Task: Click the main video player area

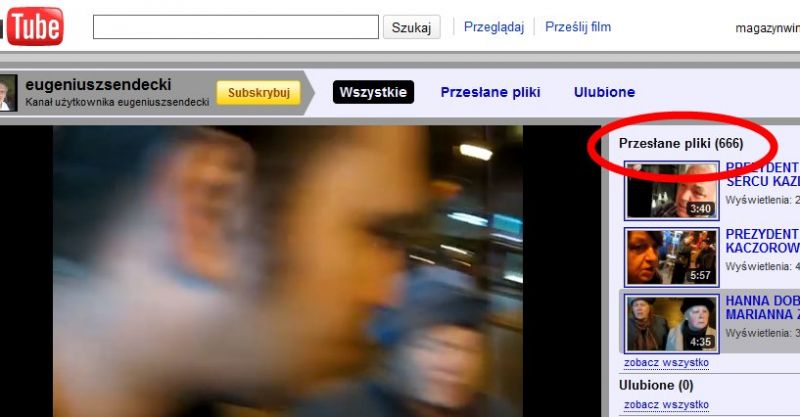Action: coord(300,271)
